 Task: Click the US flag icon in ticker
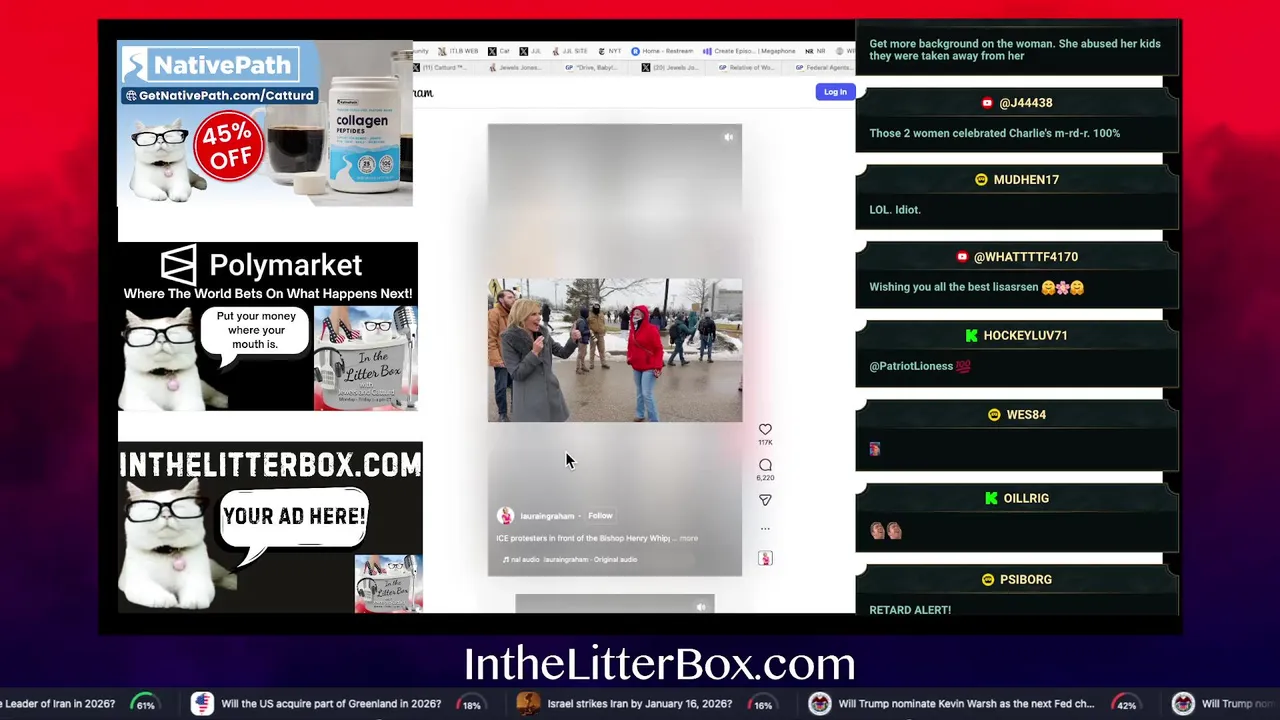(x=202, y=704)
